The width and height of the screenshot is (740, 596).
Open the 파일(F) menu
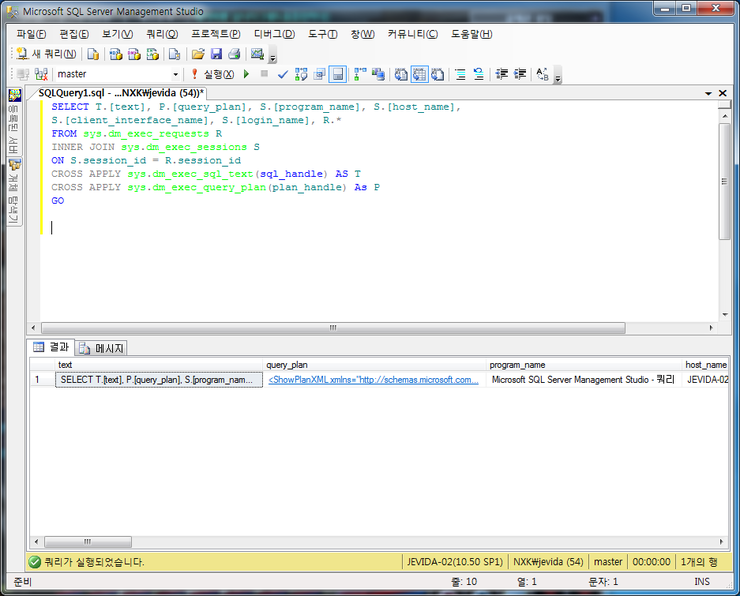pyautogui.click(x=31, y=34)
